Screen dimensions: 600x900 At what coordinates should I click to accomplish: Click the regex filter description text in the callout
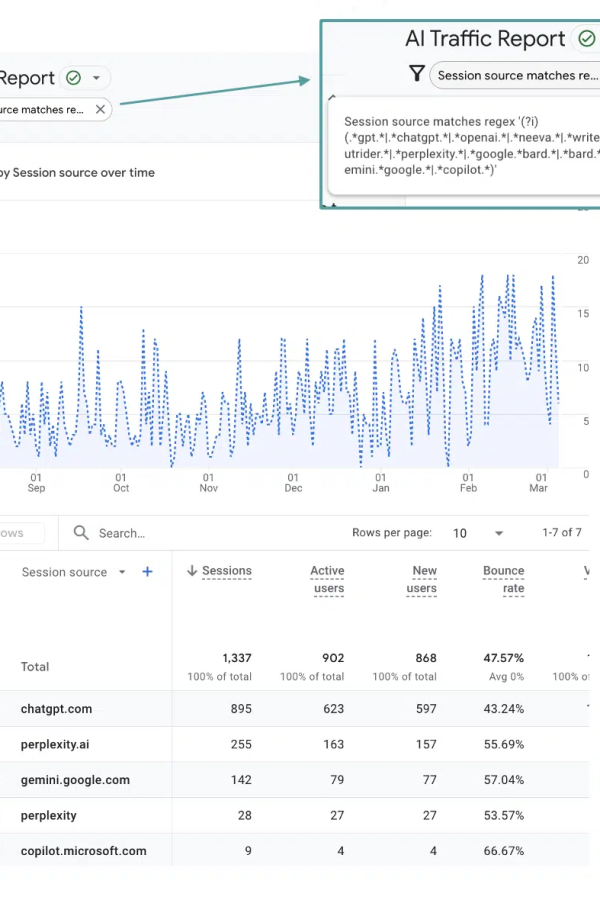click(x=472, y=146)
